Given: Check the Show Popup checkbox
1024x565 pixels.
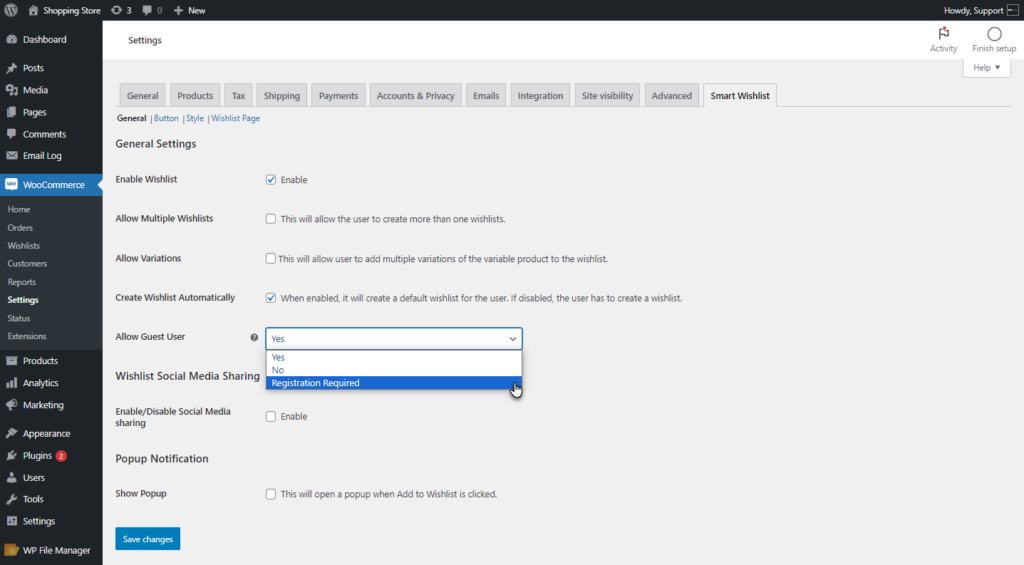Looking at the screenshot, I should coord(270,494).
